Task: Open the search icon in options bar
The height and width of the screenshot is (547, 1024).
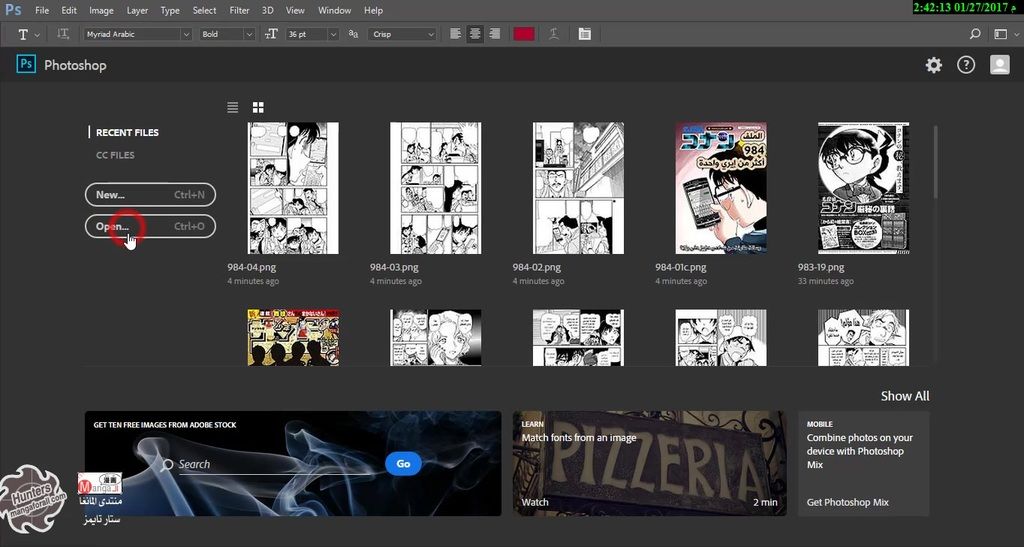Action: point(975,34)
